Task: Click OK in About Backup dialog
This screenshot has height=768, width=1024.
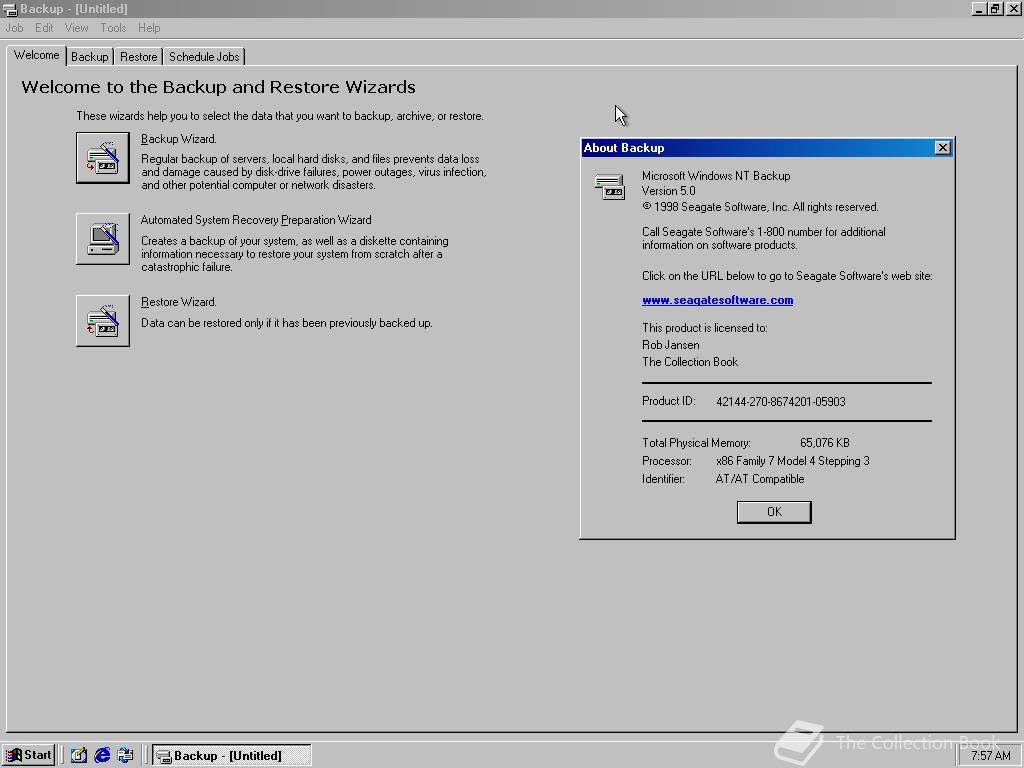Action: coord(774,512)
